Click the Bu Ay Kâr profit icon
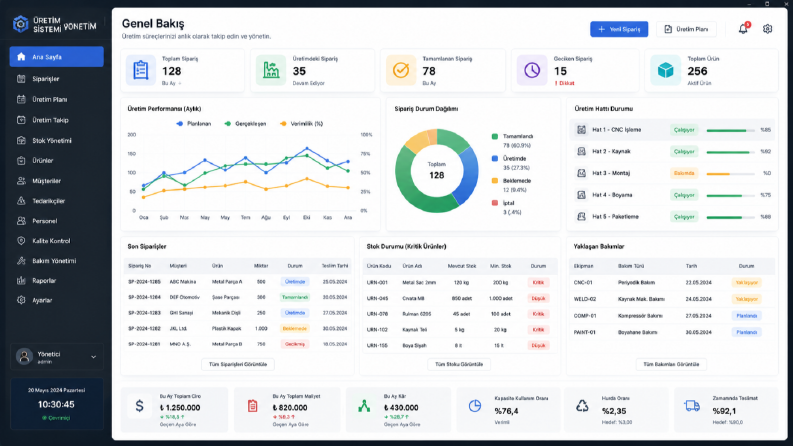Image resolution: width=793 pixels, height=446 pixels. [x=364, y=406]
